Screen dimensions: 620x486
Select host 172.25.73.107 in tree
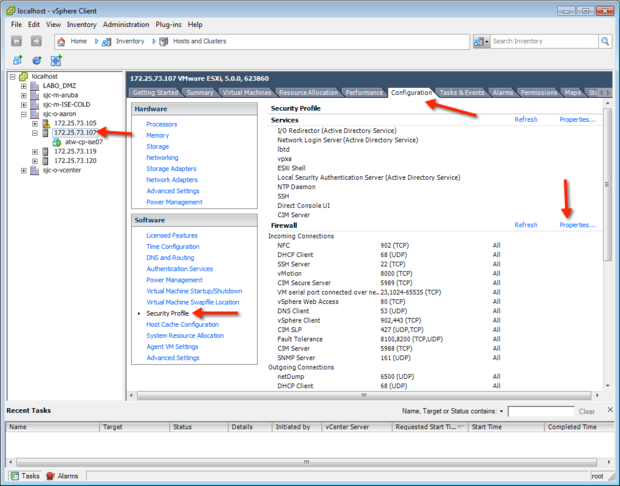[x=75, y=132]
